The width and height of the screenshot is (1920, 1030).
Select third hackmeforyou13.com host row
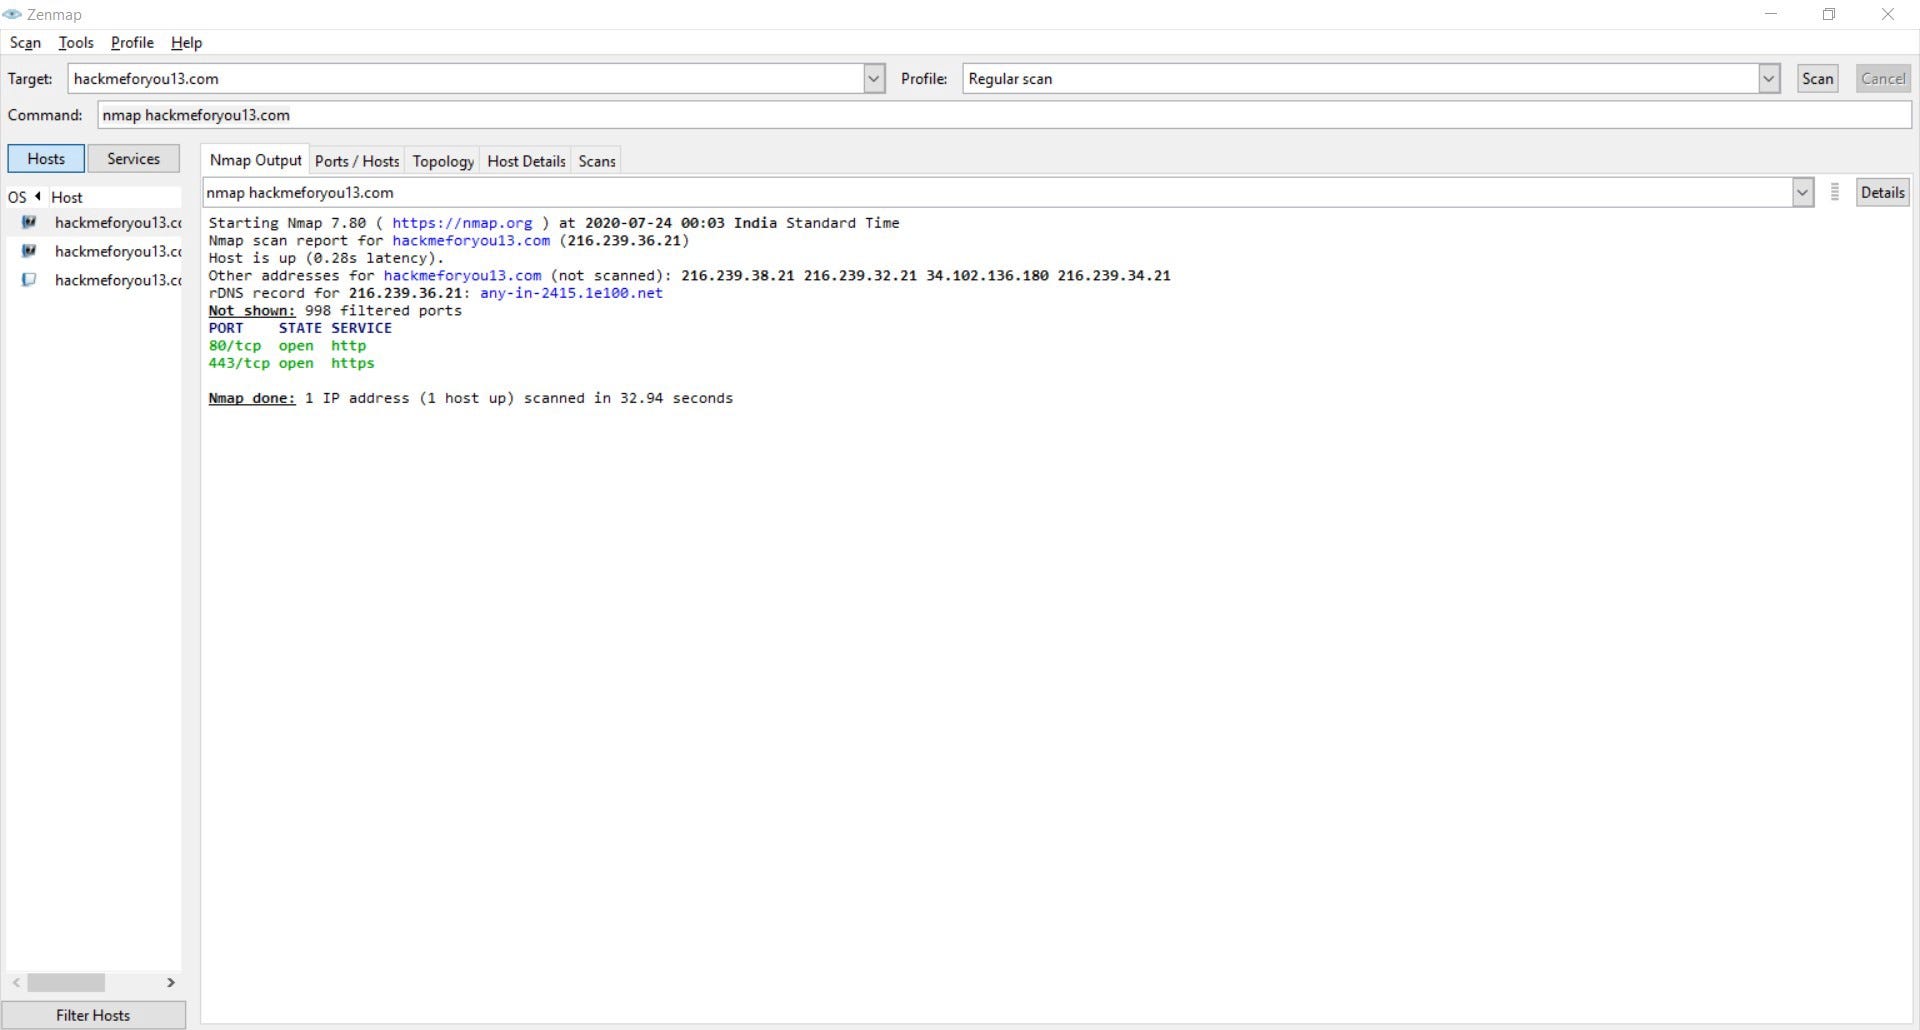pos(93,280)
